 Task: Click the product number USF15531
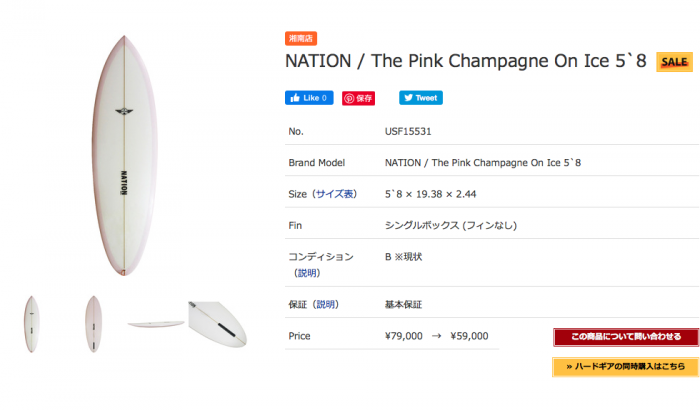click(x=408, y=131)
